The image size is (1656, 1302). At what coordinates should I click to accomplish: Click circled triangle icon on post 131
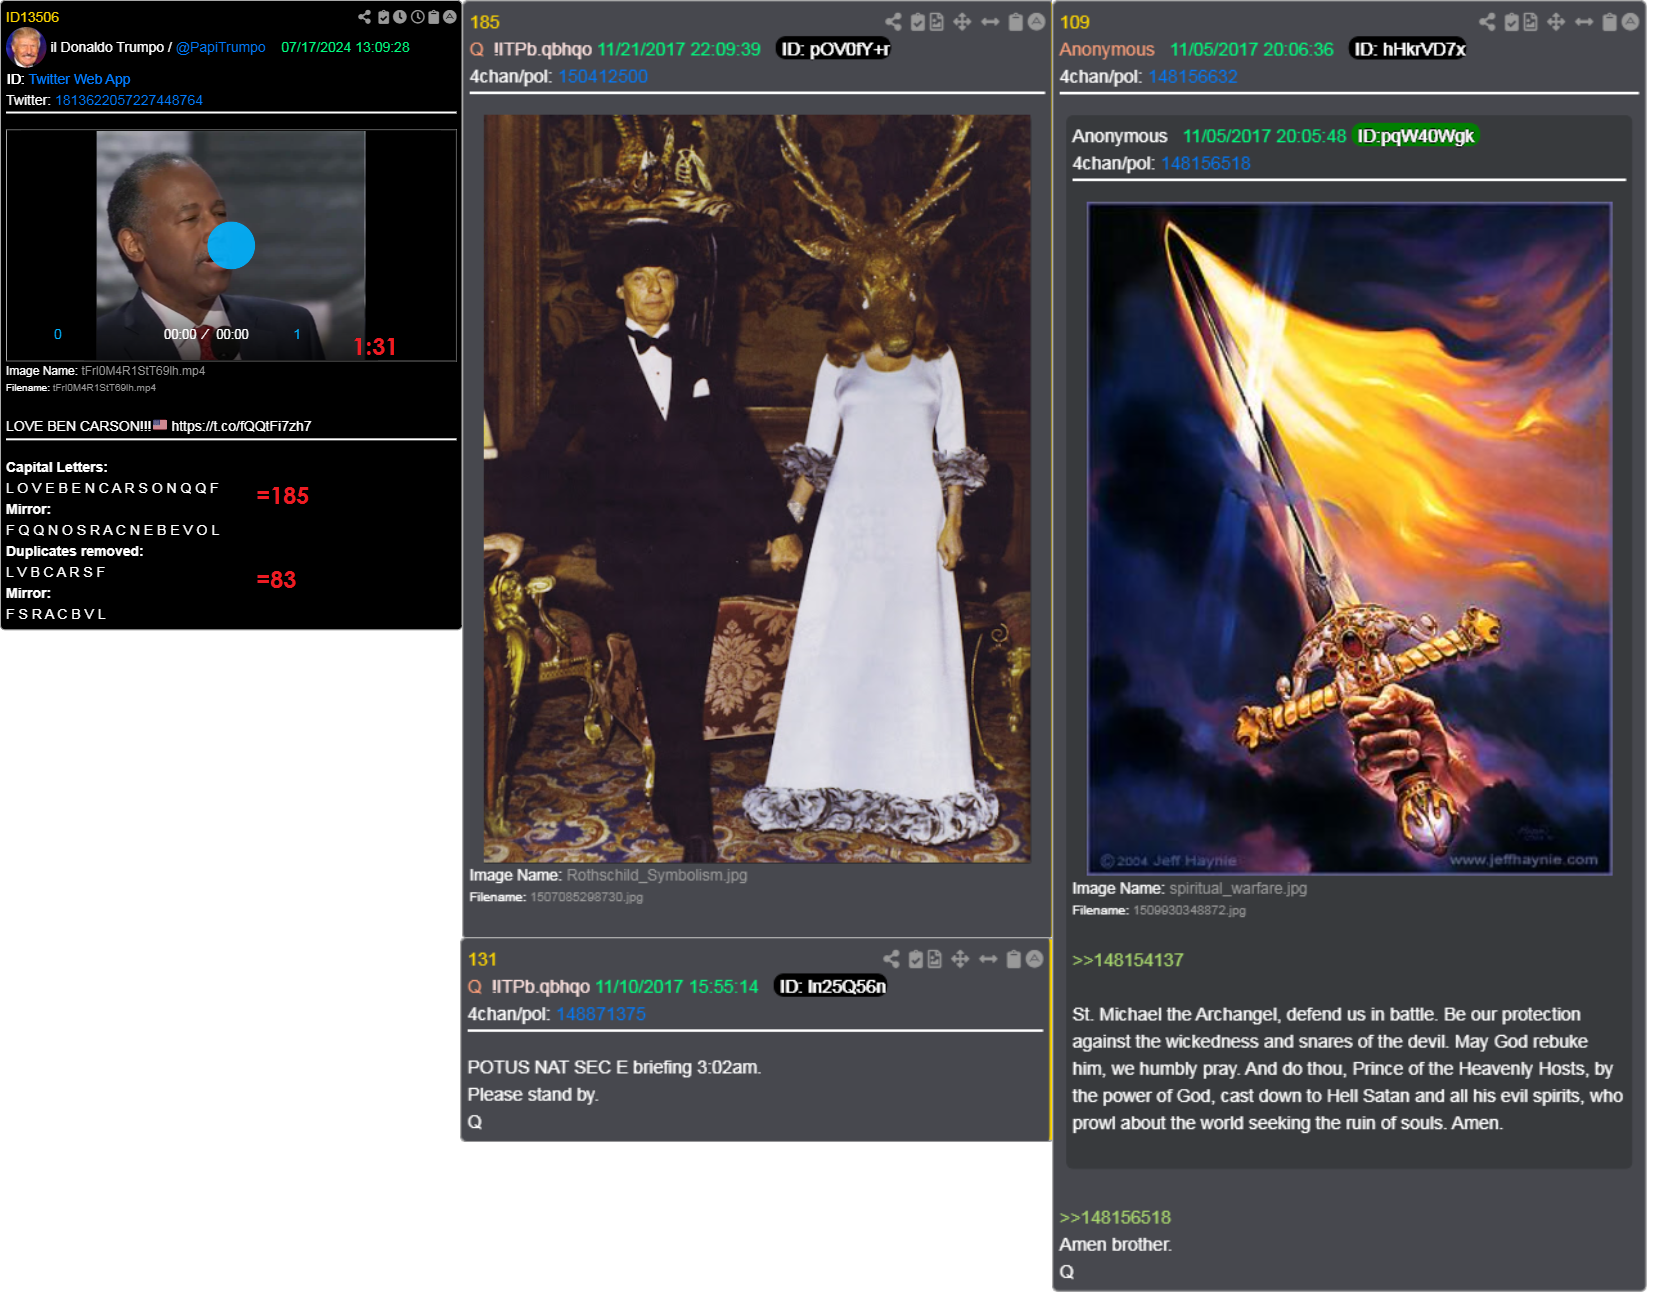pos(1034,959)
